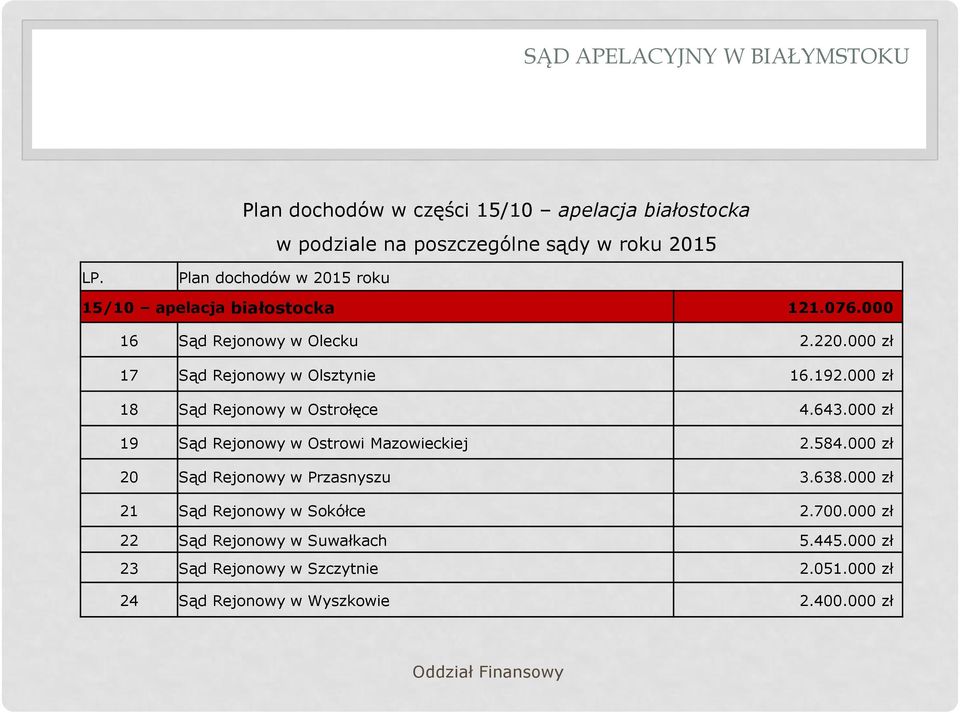Viewport: 960px width, 713px height.
Task: Click 'Sąd Rejonowy w Suwałkach'
Action: pos(282,540)
